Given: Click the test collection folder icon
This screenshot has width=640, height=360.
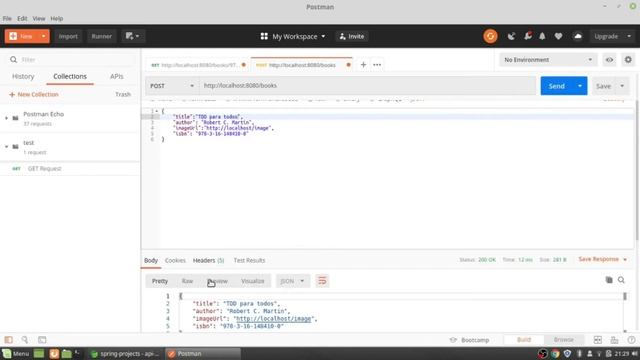Looking at the screenshot, I should [x=16, y=147].
